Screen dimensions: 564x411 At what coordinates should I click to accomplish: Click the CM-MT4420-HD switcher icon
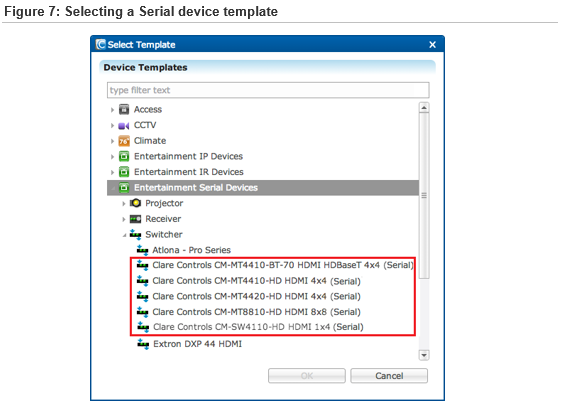click(142, 297)
